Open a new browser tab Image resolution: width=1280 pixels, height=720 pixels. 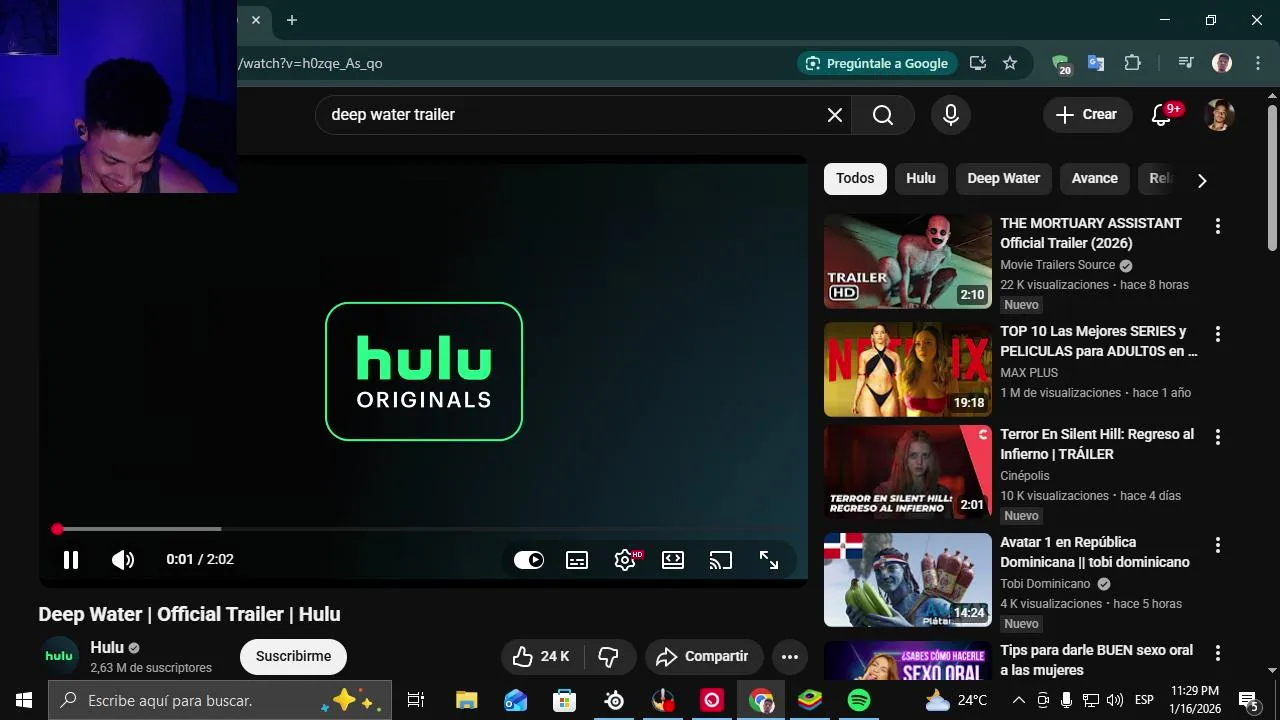[x=292, y=20]
